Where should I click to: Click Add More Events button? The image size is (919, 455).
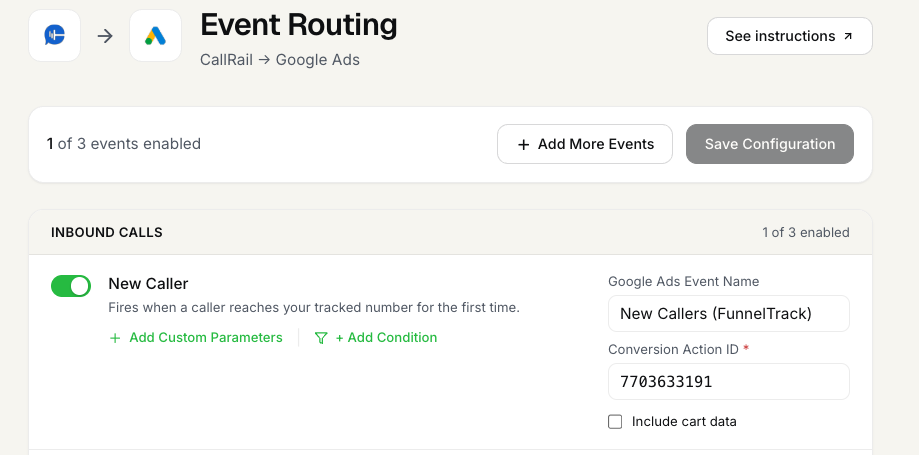[x=585, y=144]
